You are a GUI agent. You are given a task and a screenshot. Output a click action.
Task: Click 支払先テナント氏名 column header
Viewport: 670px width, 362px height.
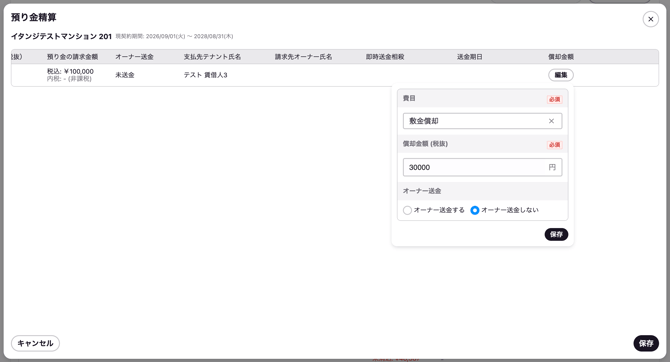[212, 57]
